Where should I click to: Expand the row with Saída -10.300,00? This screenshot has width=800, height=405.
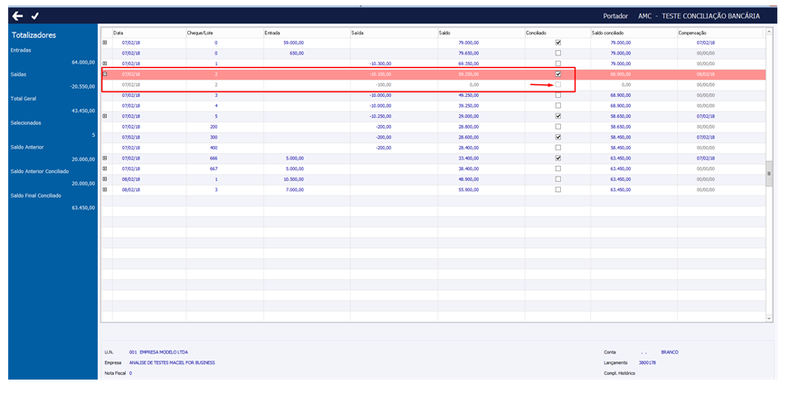click(105, 64)
